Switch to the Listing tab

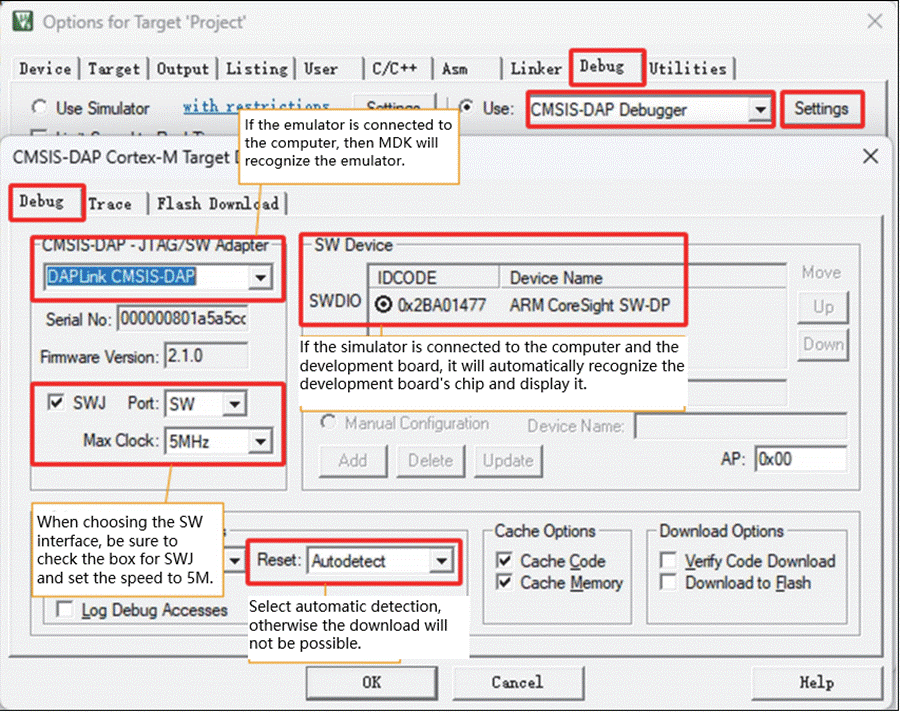pyautogui.click(x=256, y=69)
